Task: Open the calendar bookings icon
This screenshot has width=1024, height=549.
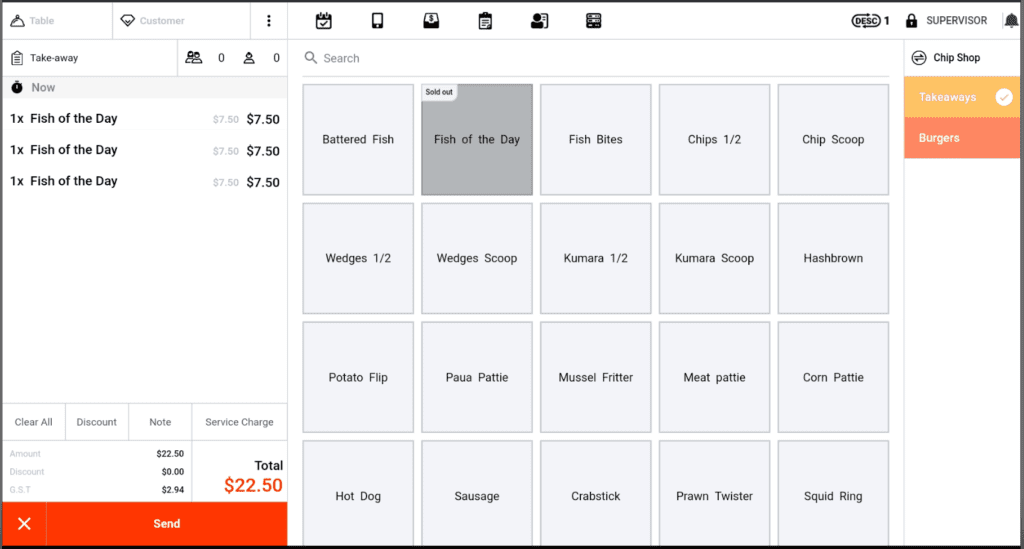Action: click(x=323, y=21)
